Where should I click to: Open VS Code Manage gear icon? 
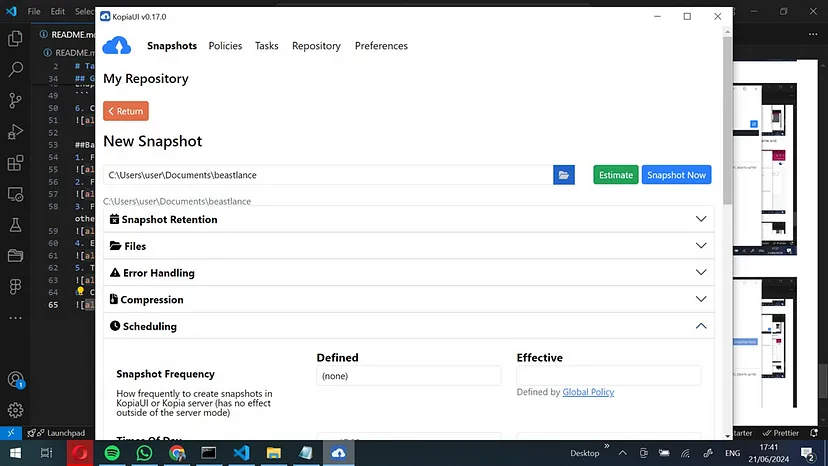point(16,410)
